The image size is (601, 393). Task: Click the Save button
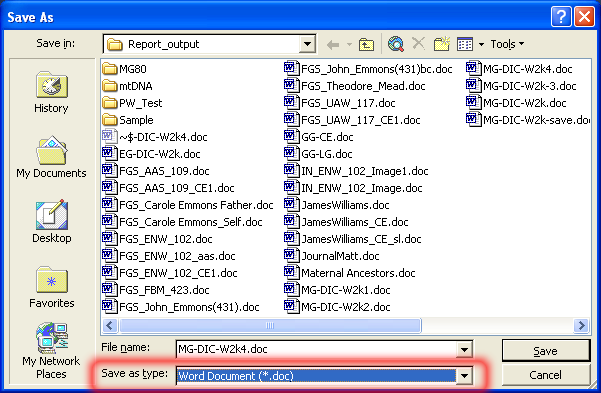[x=545, y=350]
